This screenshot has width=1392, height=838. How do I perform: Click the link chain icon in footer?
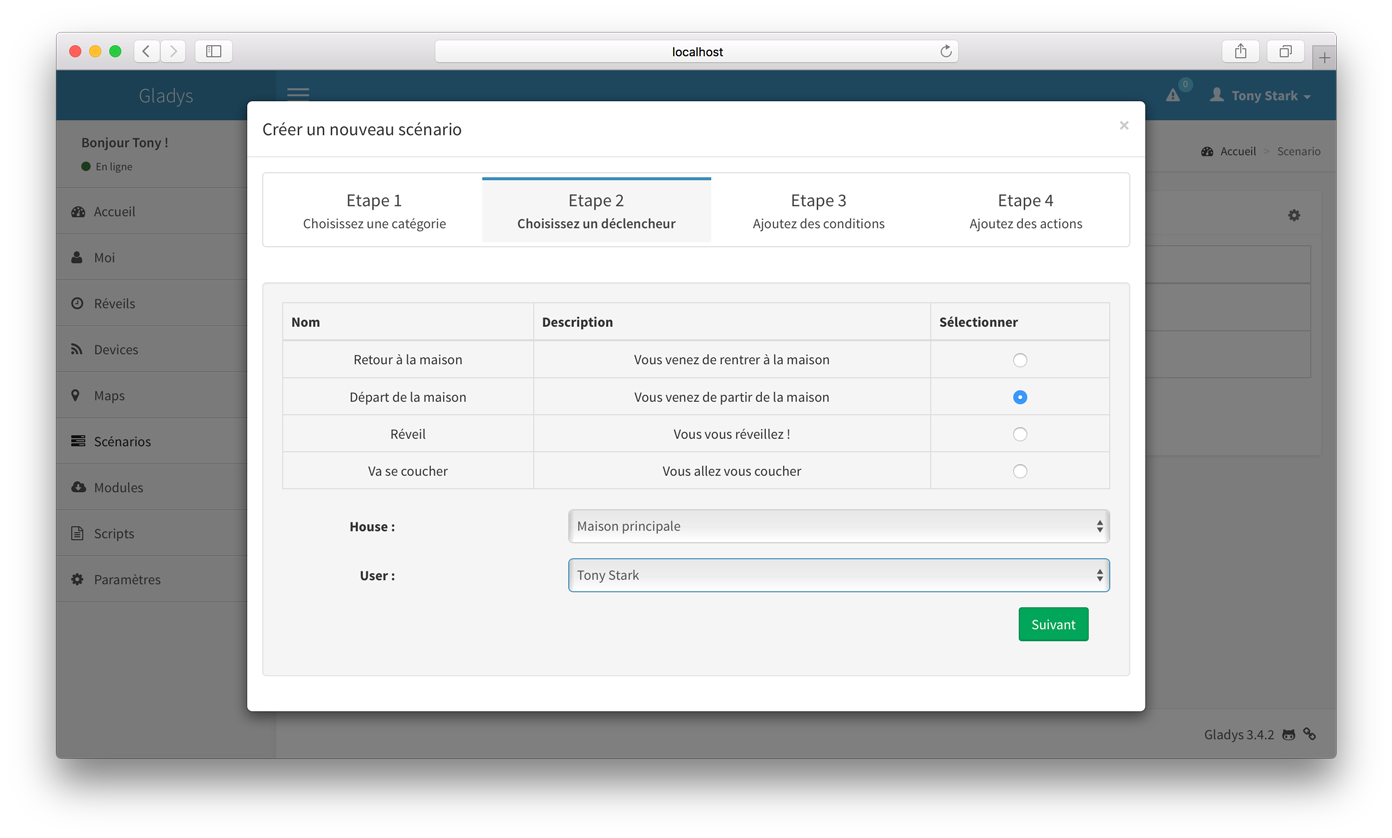tap(1310, 734)
